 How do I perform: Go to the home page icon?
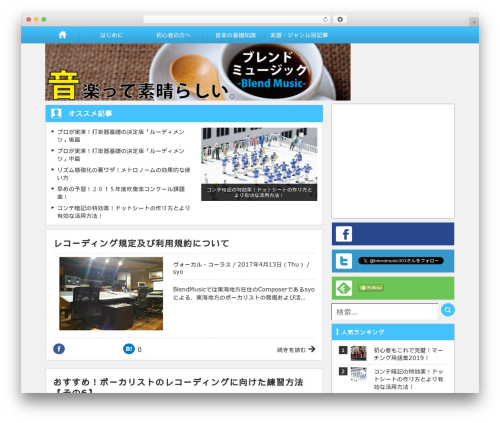click(62, 35)
